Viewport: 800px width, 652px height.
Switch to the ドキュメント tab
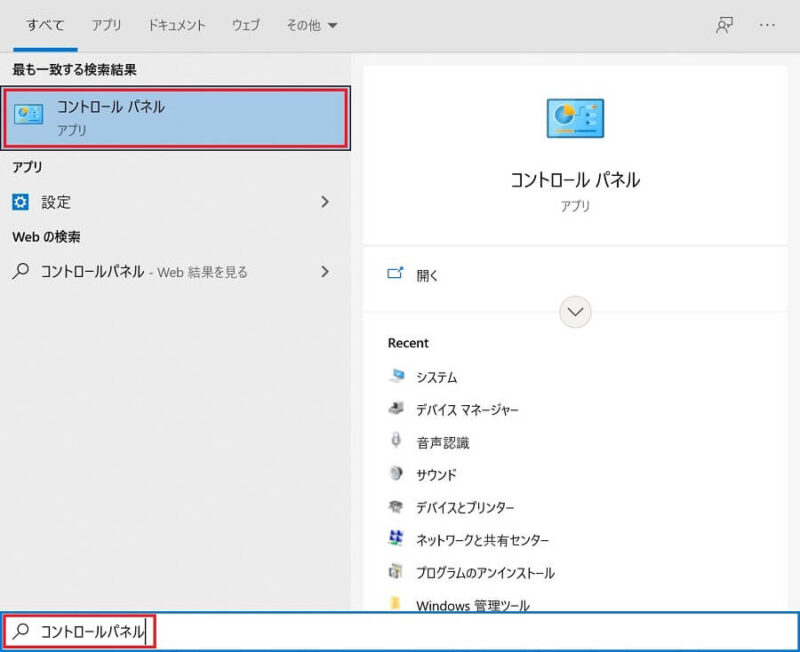pyautogui.click(x=177, y=25)
